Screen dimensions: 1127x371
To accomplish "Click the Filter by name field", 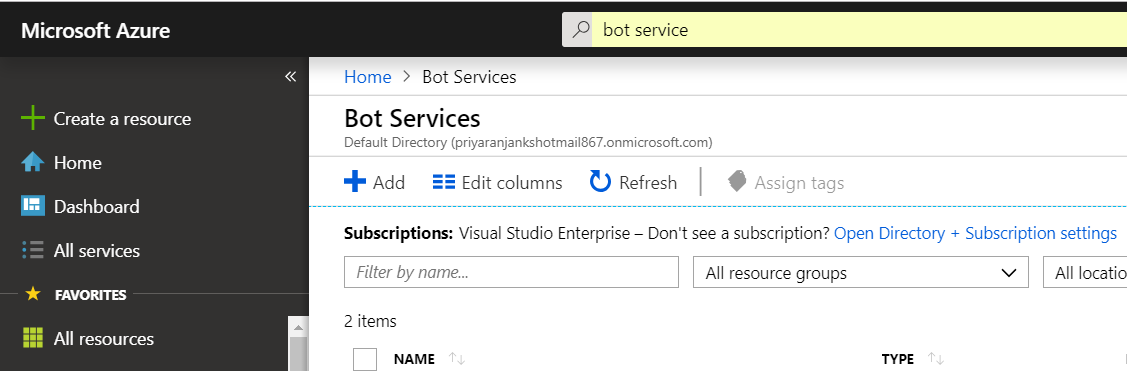I will click(511, 272).
